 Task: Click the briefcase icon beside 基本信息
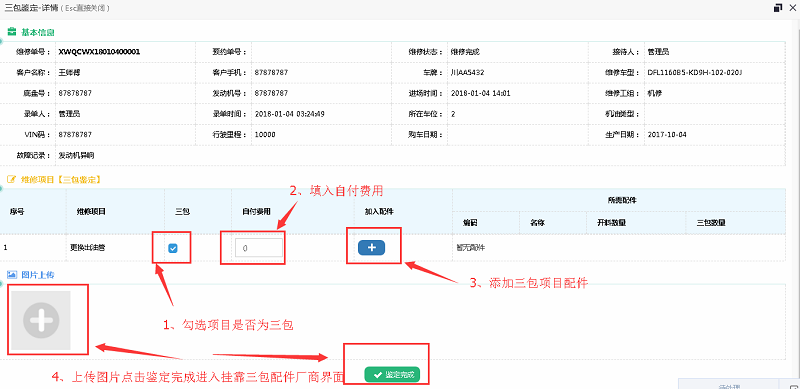(x=12, y=32)
